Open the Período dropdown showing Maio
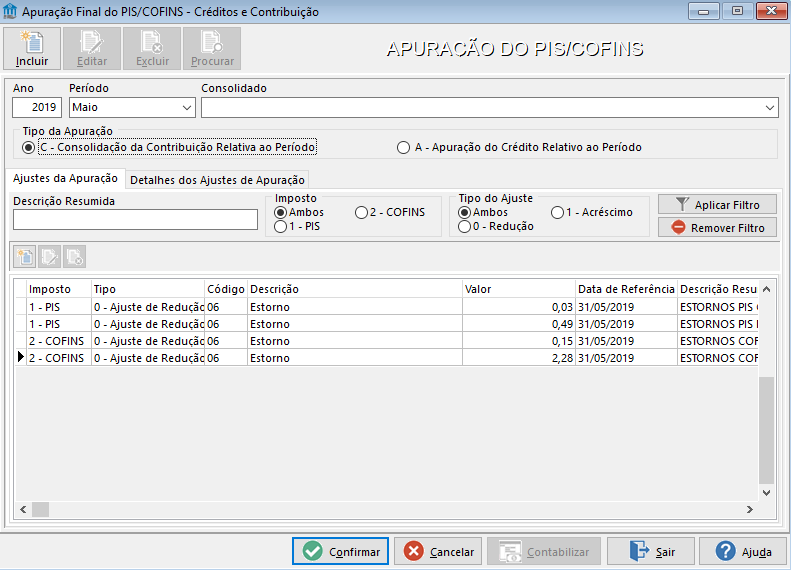Image resolution: width=791 pixels, height=570 pixels. pyautogui.click(x=132, y=107)
